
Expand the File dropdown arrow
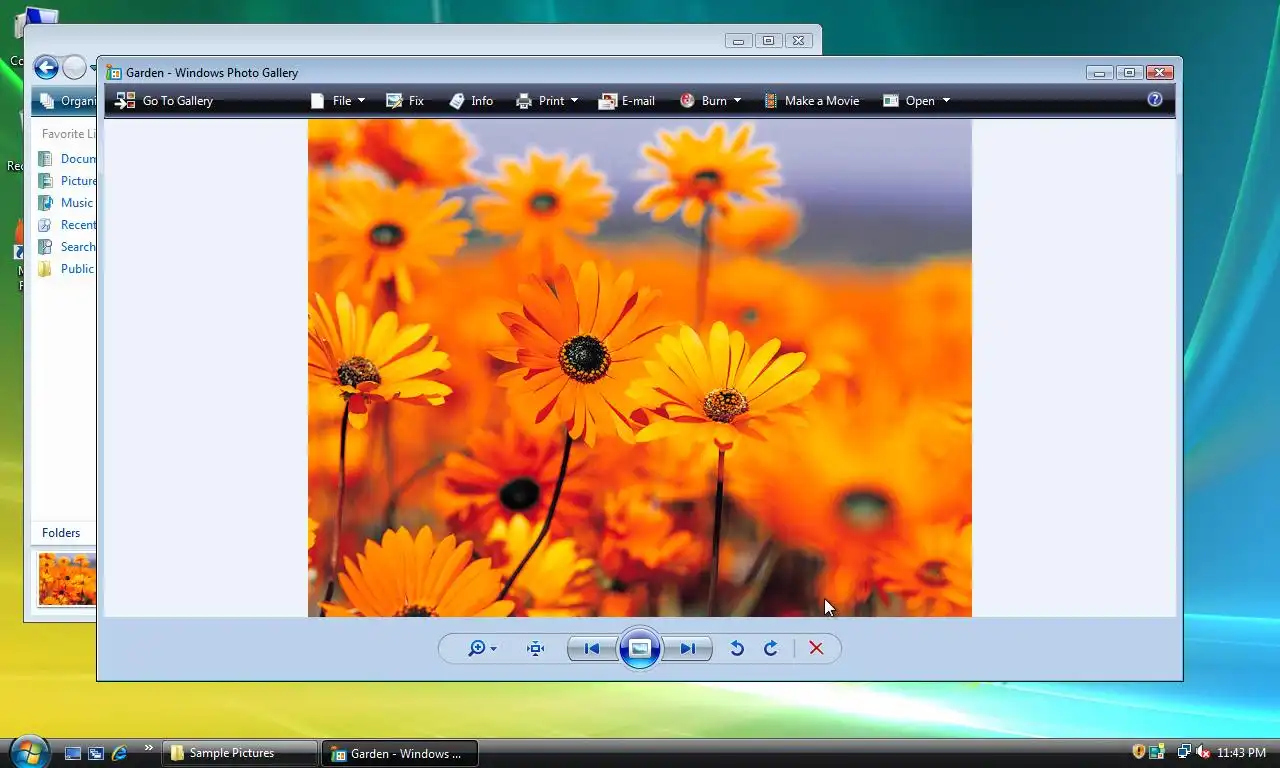click(361, 100)
